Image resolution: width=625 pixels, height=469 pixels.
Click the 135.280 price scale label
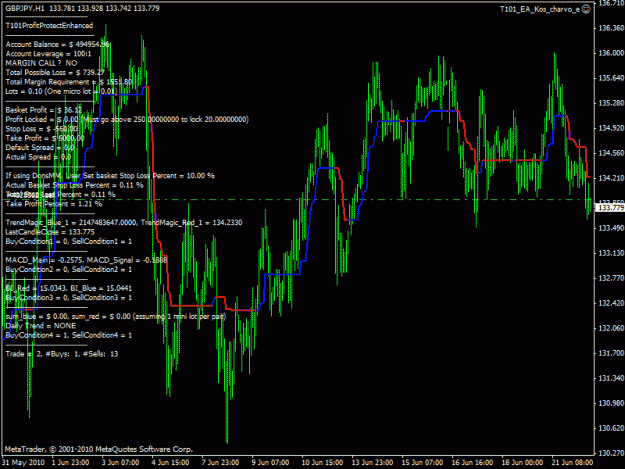(611, 103)
